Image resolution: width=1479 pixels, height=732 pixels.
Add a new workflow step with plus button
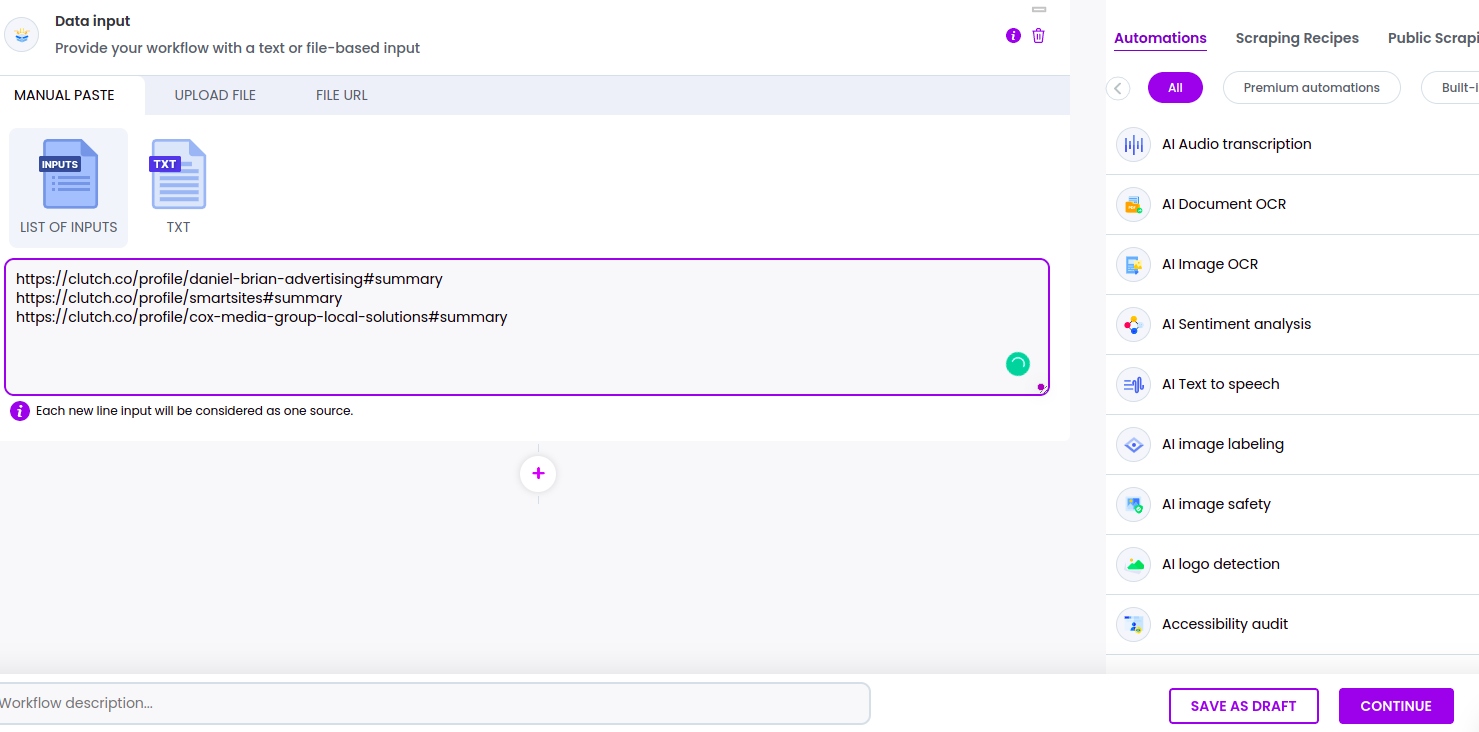538,473
